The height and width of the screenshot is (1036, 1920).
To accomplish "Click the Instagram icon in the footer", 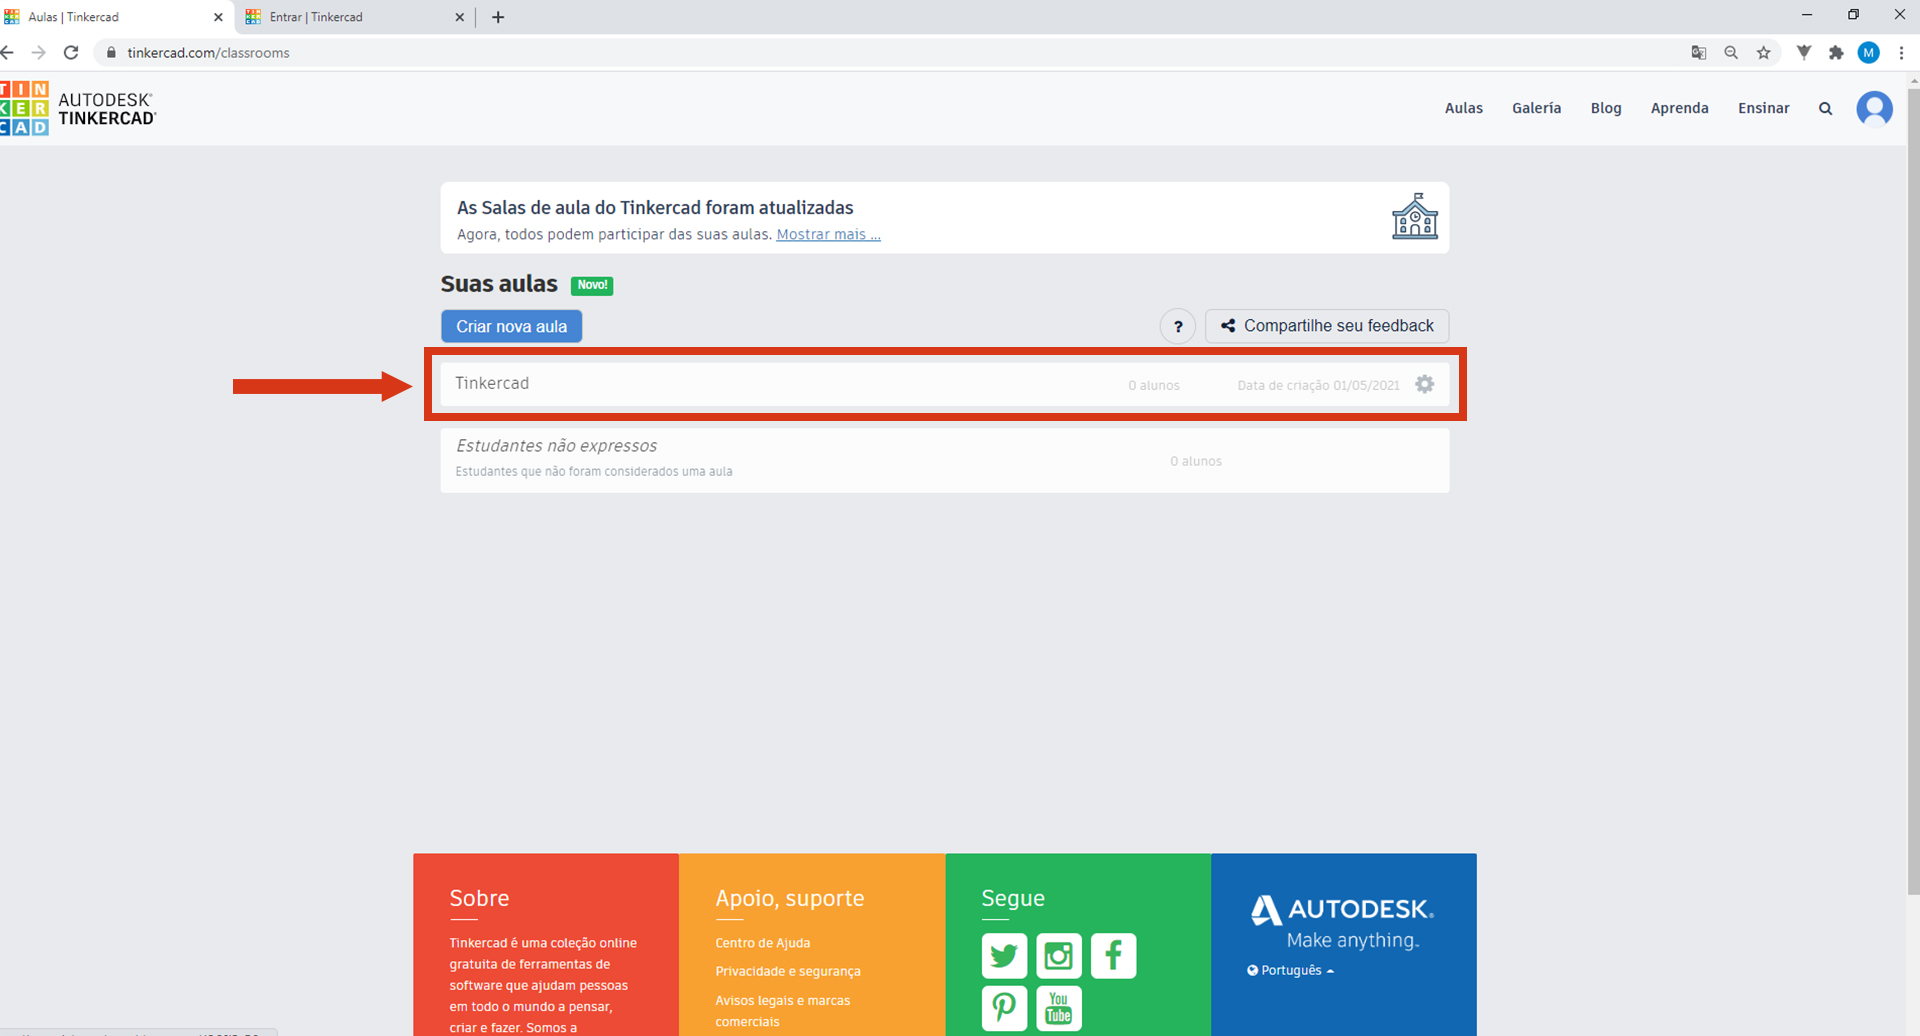I will [1059, 956].
